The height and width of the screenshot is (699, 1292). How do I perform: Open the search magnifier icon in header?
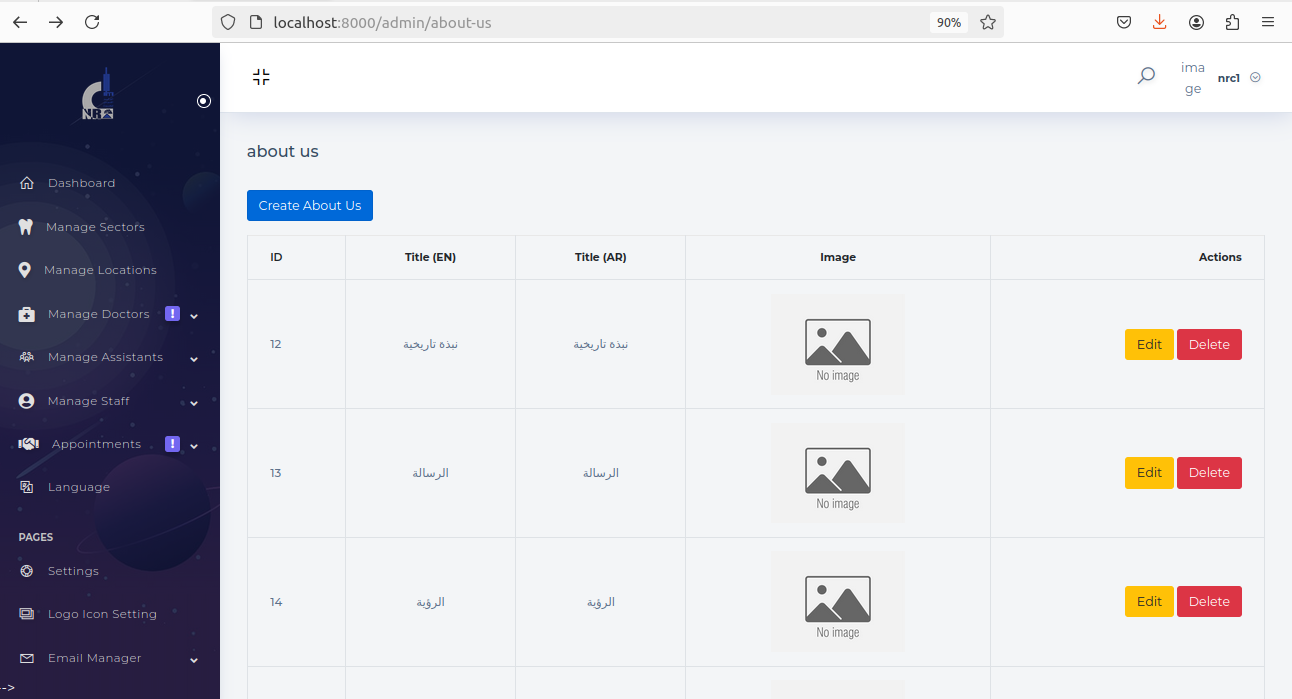coord(1146,76)
